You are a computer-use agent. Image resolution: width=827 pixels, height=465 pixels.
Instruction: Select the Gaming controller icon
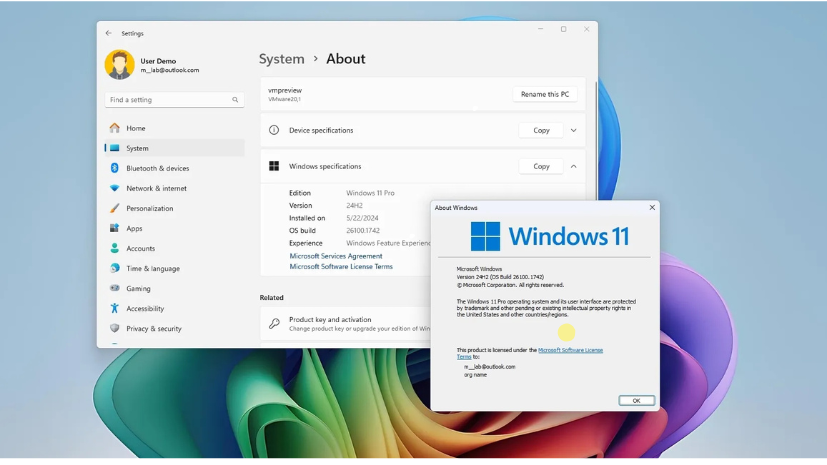(x=115, y=288)
